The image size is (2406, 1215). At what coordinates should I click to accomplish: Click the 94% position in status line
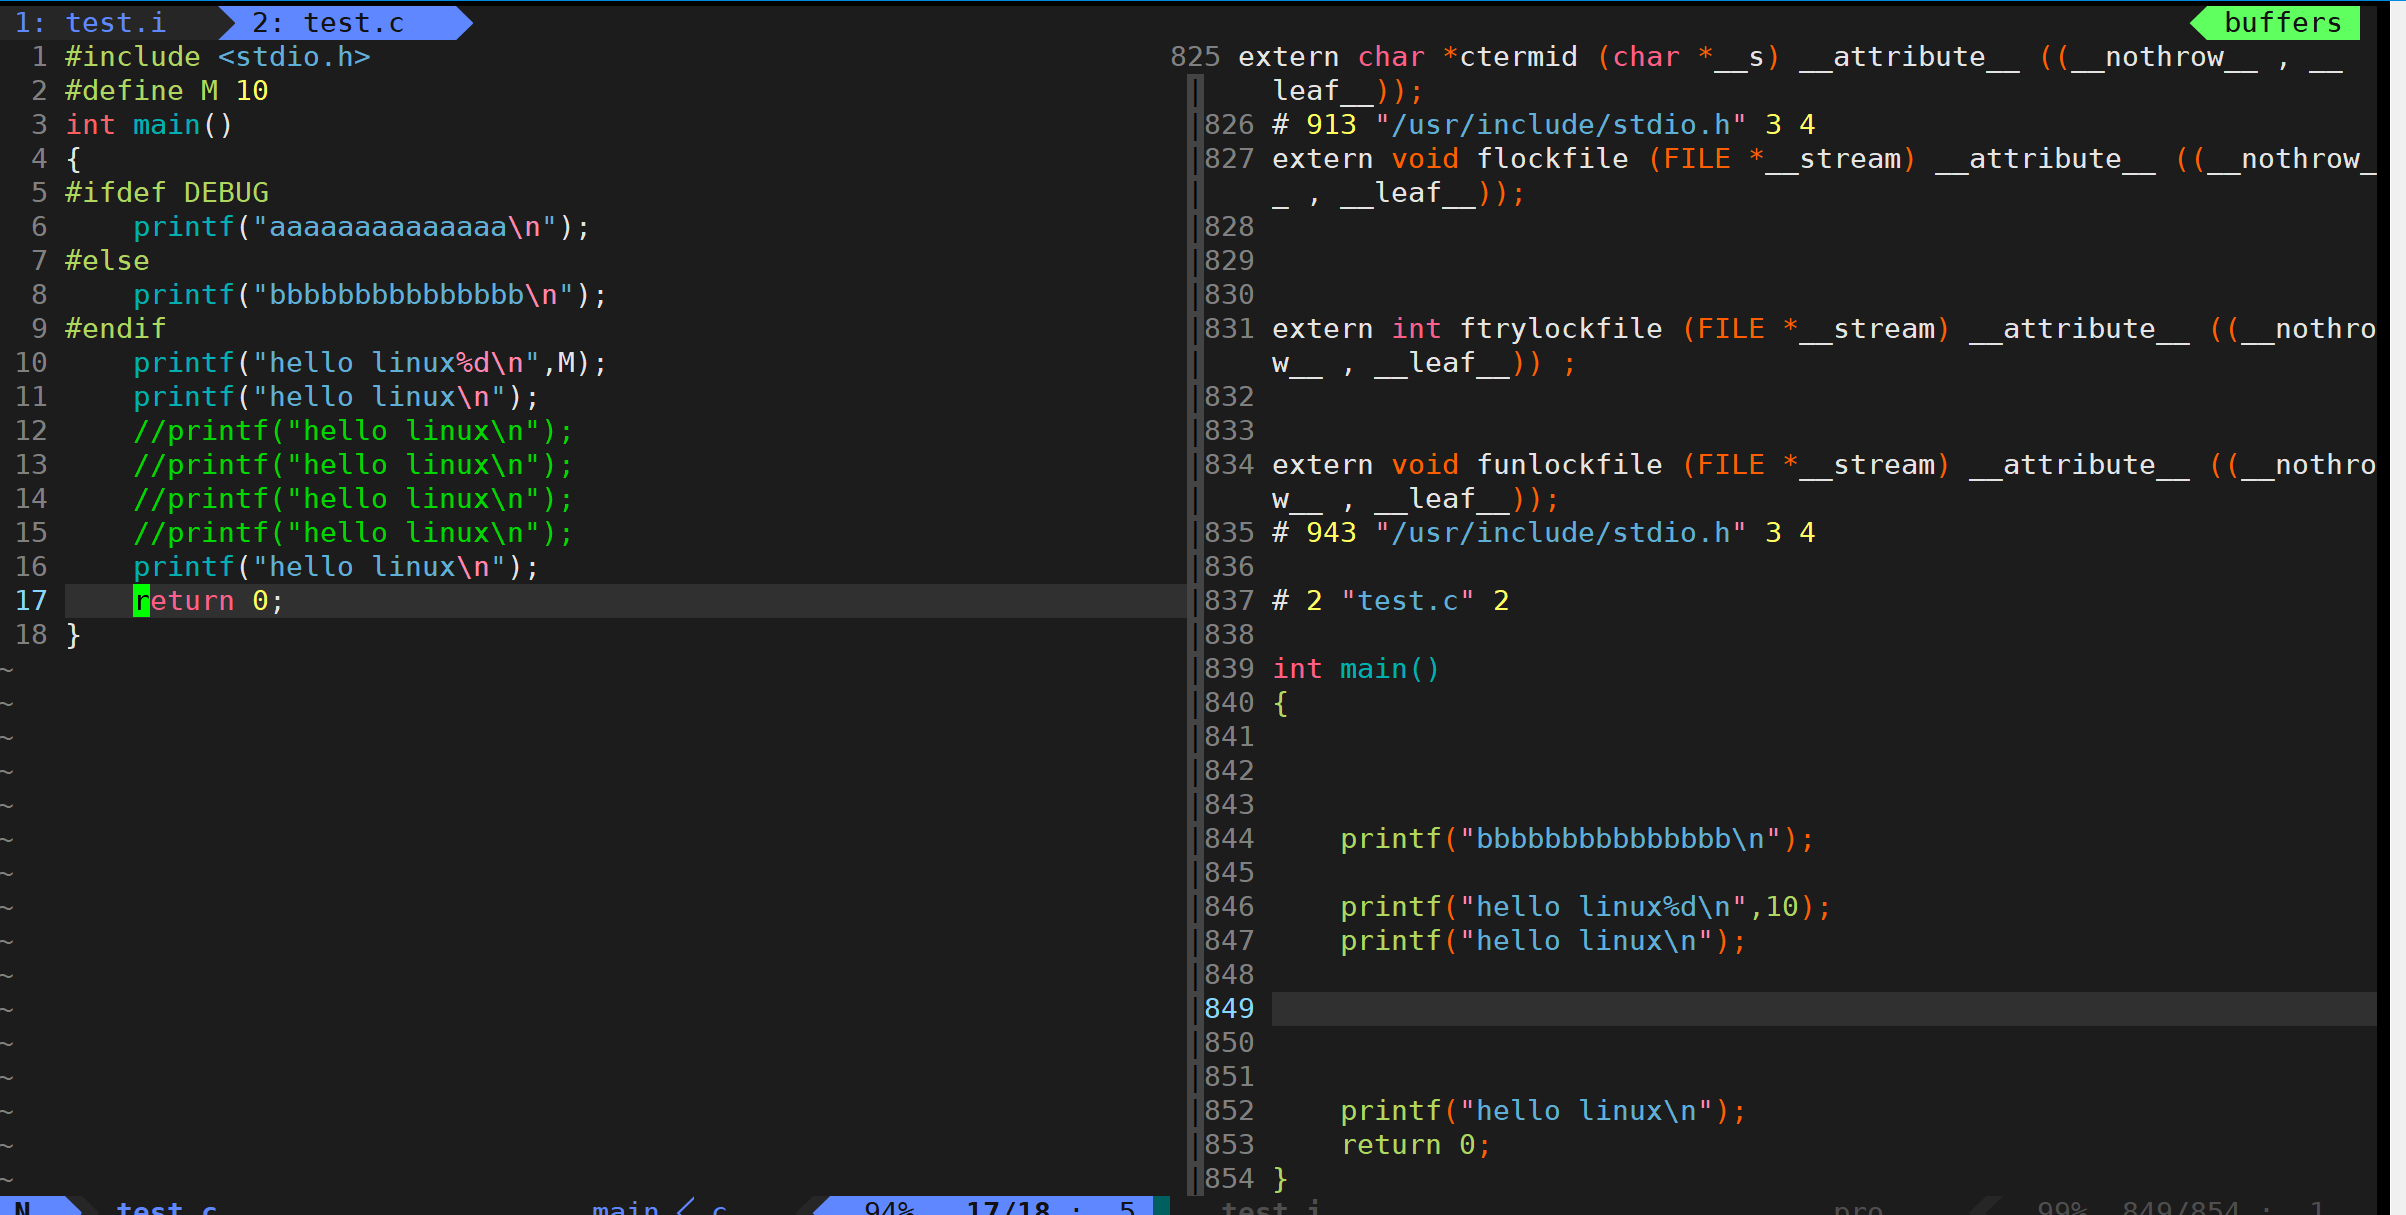[889, 1206]
